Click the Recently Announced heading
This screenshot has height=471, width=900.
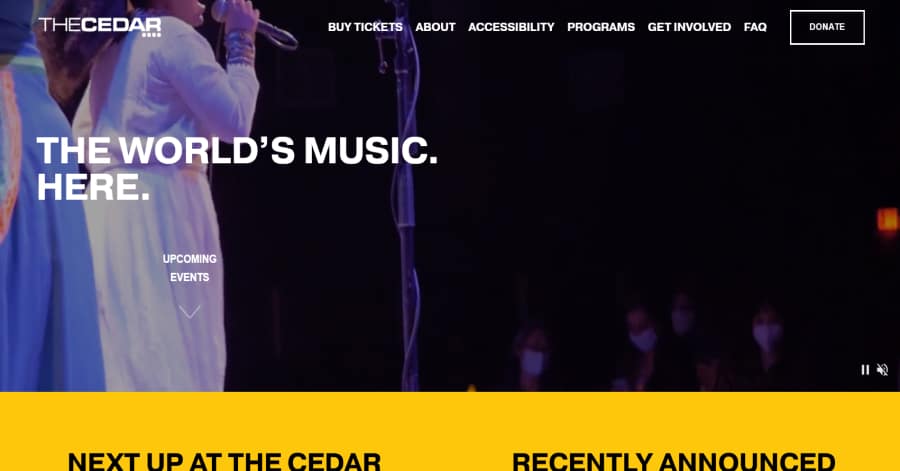click(673, 462)
